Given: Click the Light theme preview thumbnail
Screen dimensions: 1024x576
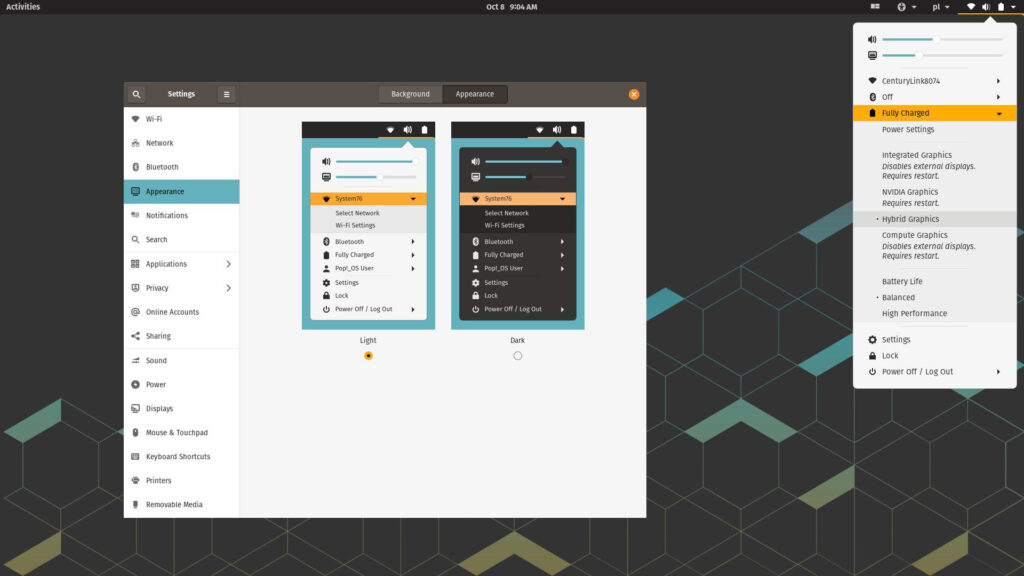Looking at the screenshot, I should (x=368, y=225).
